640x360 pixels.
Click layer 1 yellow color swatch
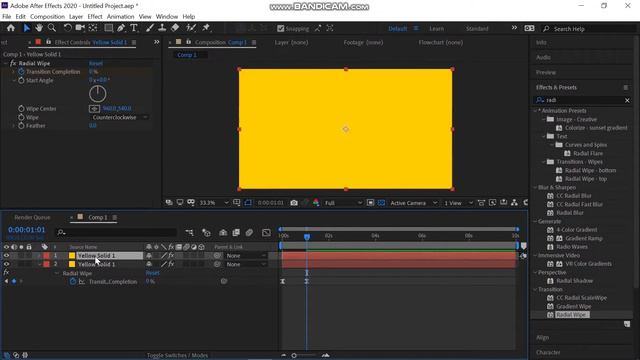(72, 256)
